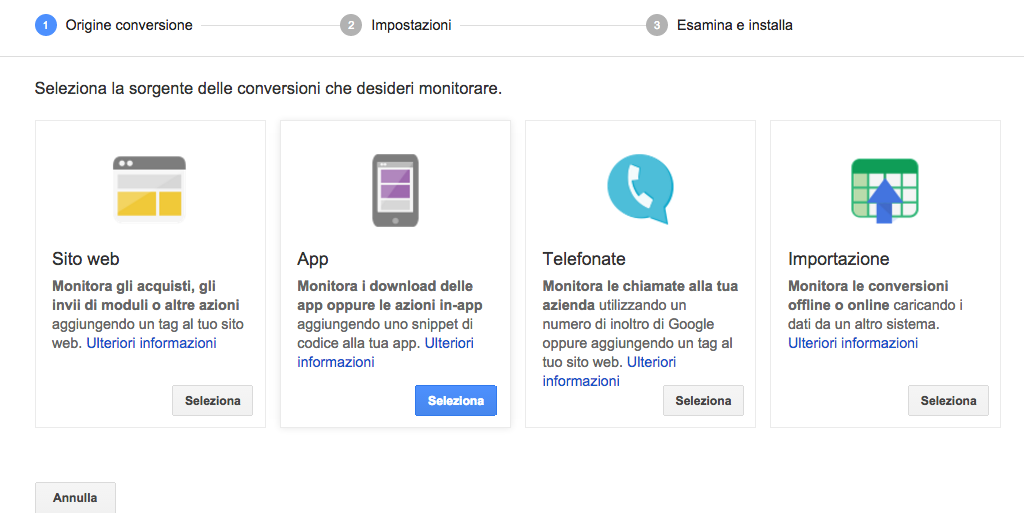Go to the Origine conversione step
1024x532 pixels.
click(x=129, y=25)
